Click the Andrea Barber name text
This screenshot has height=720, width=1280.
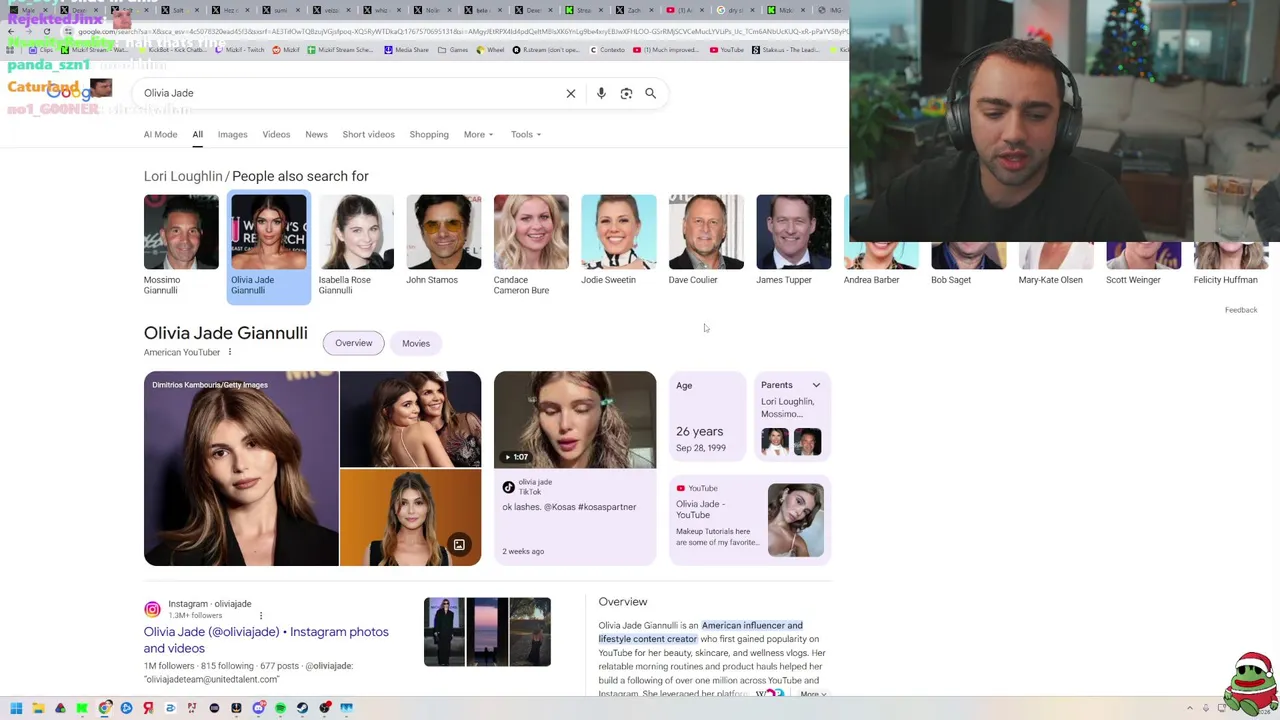pos(871,280)
